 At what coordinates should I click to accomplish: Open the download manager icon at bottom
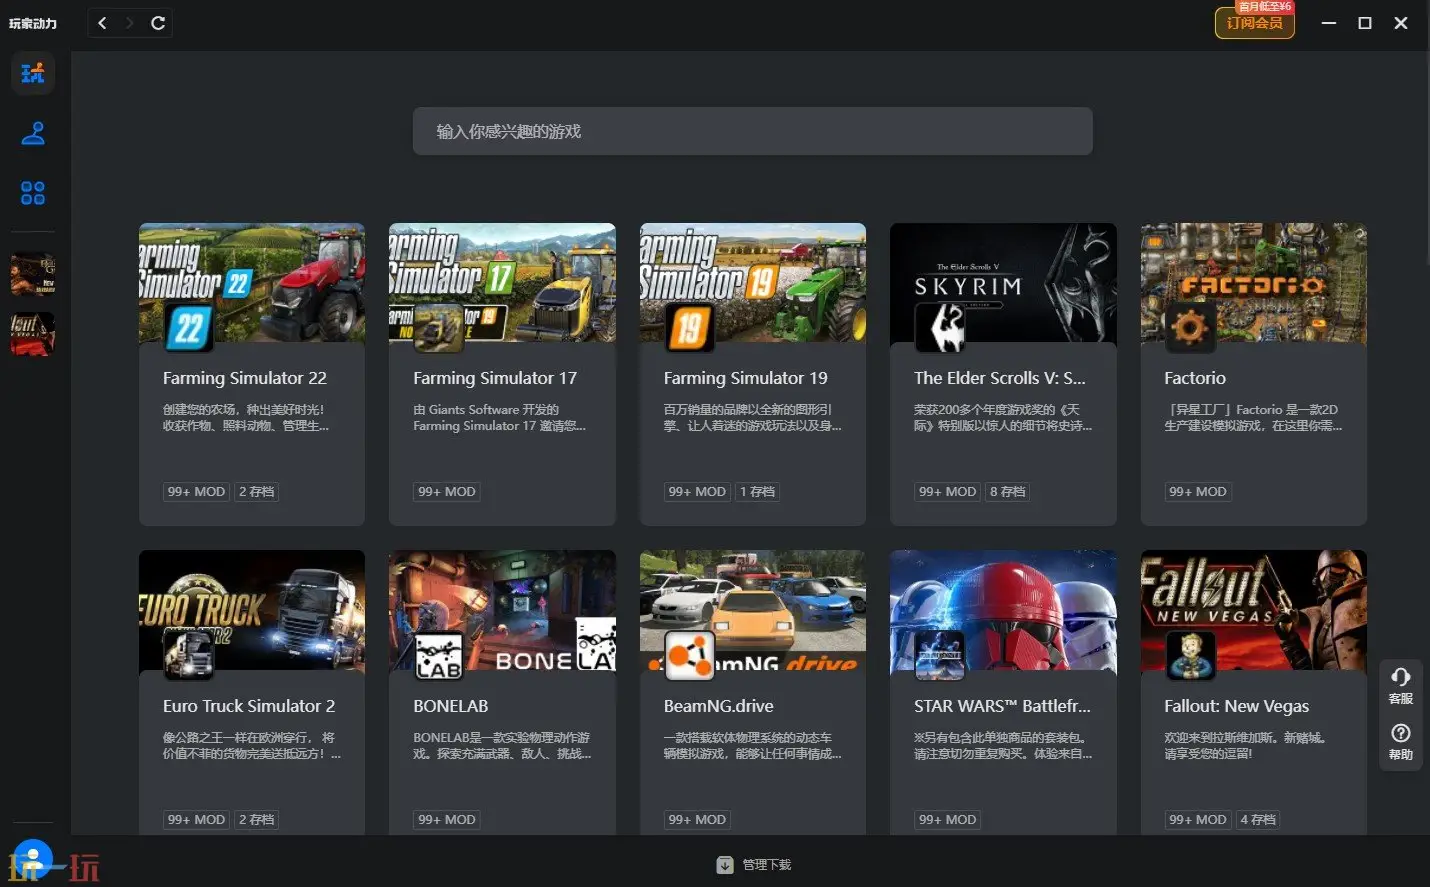(x=725, y=865)
